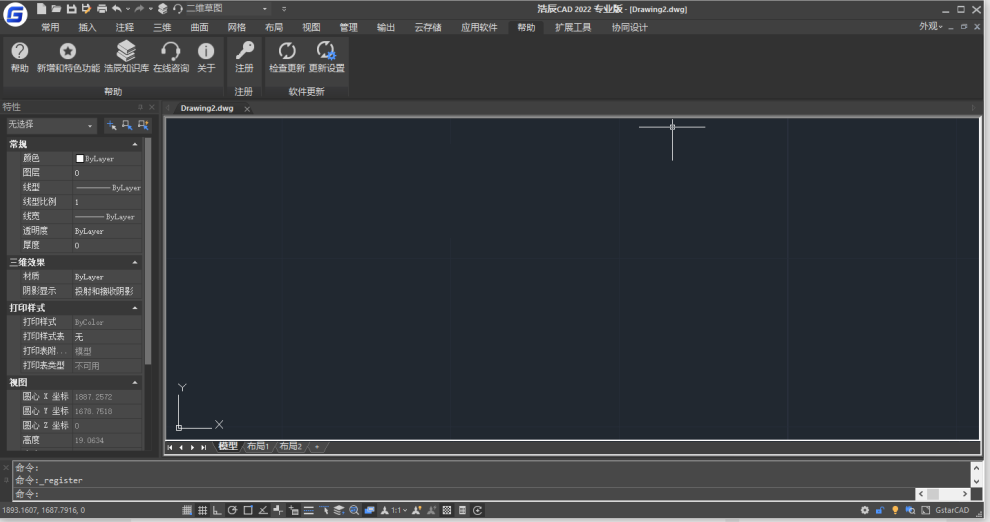Toggle dynamic input in status bar
The image size is (990, 522).
pos(293,510)
